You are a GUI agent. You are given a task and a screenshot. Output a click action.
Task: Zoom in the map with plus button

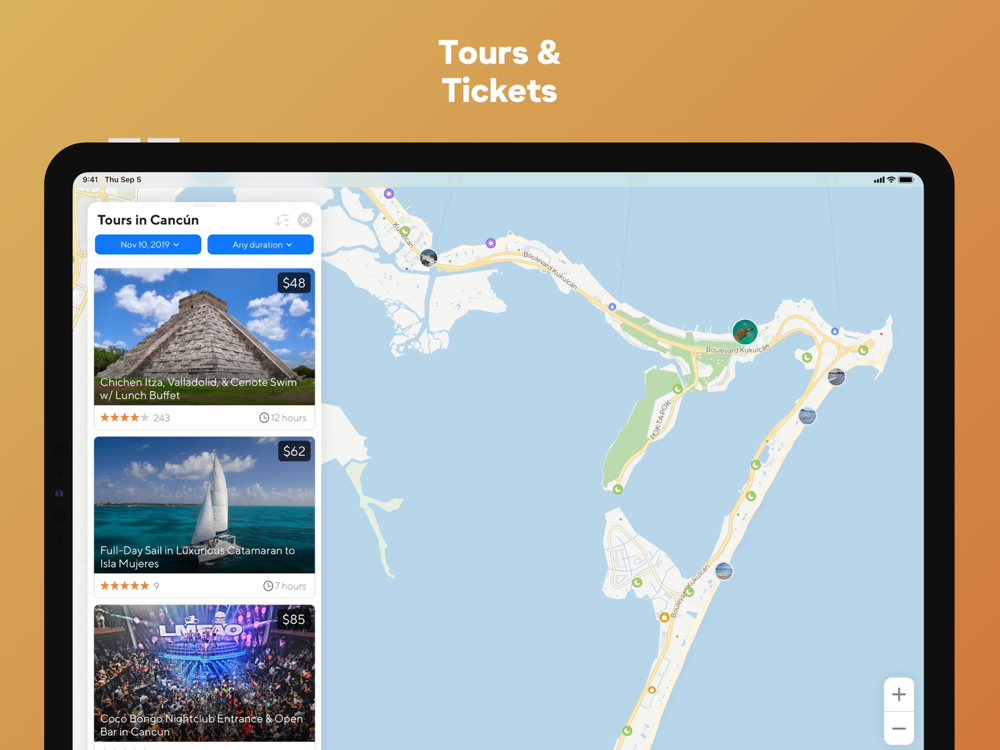pyautogui.click(x=899, y=695)
